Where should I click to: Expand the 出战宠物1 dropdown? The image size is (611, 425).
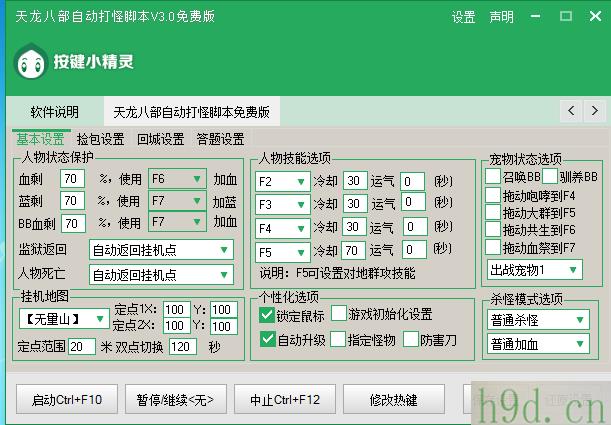pos(535,270)
